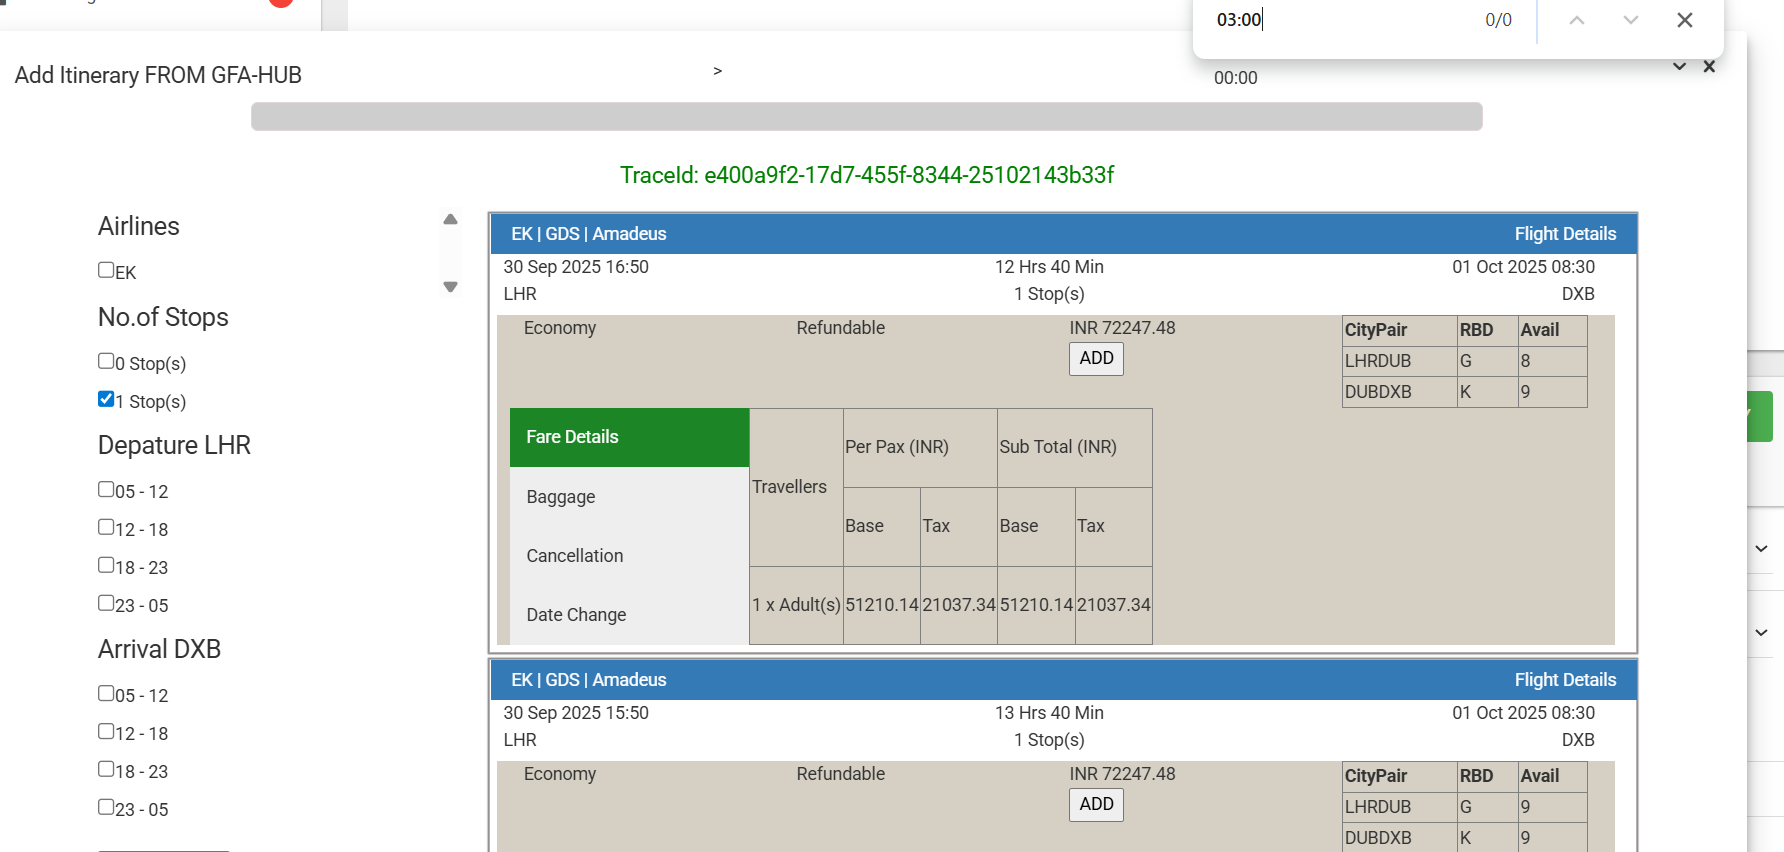
Task: Check the EK airline filter
Action: point(106,270)
